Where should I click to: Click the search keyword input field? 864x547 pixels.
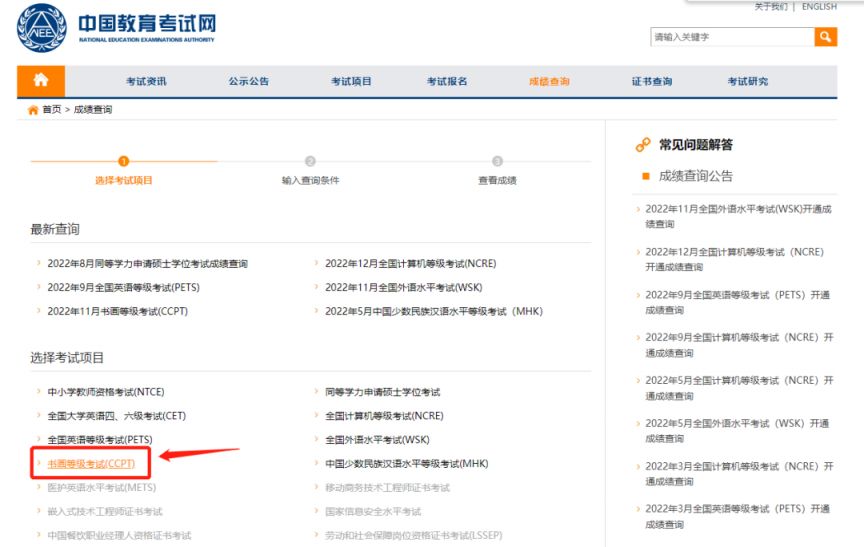point(732,37)
